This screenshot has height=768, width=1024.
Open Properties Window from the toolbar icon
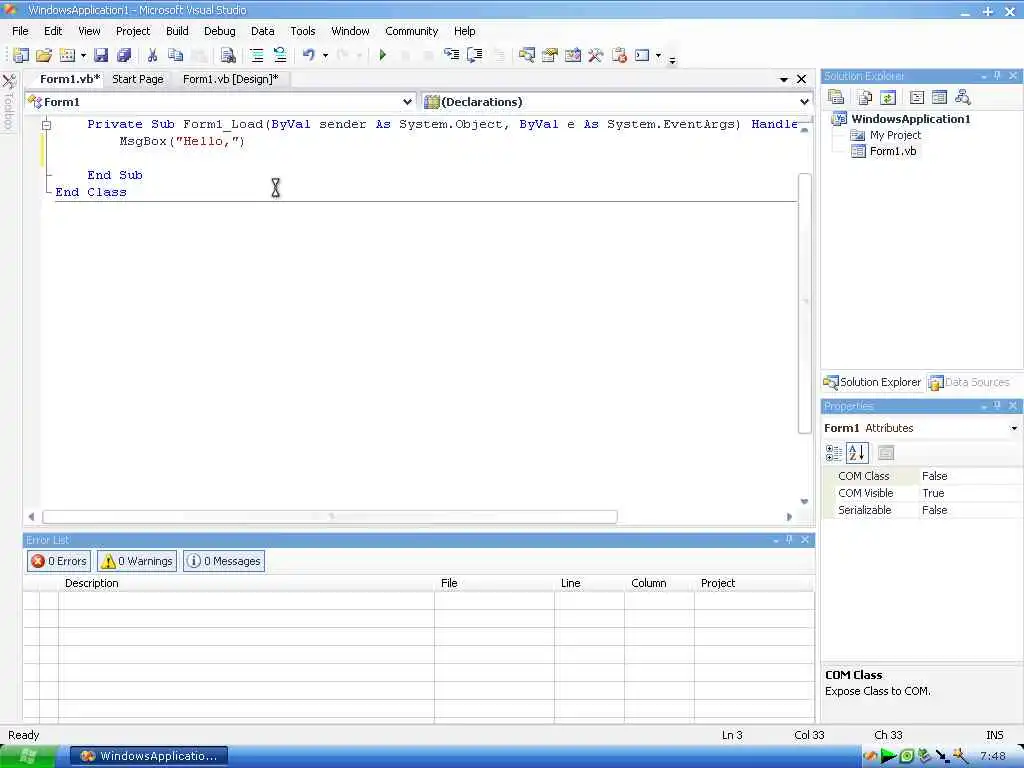[x=550, y=56]
